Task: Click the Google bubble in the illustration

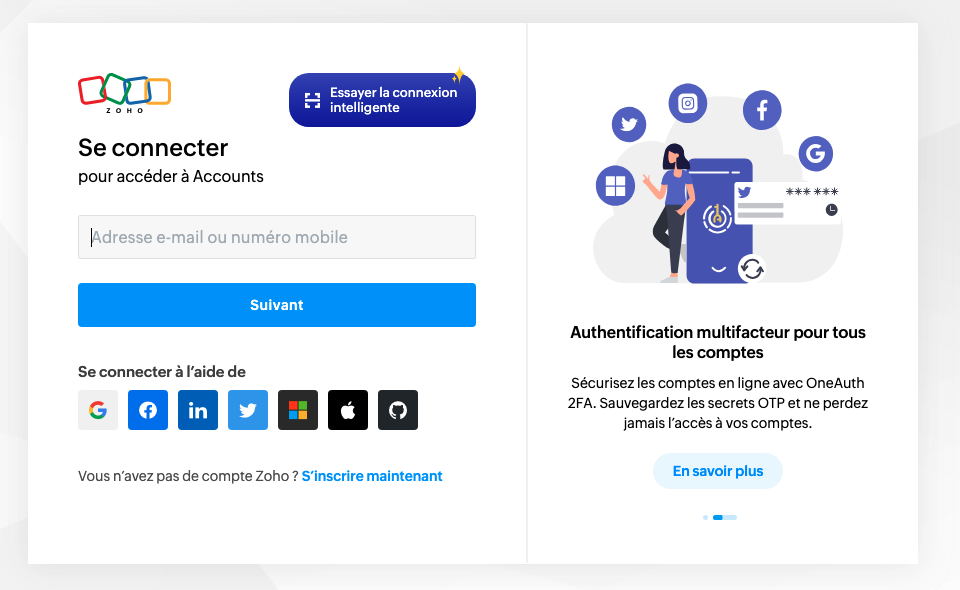Action: (816, 153)
